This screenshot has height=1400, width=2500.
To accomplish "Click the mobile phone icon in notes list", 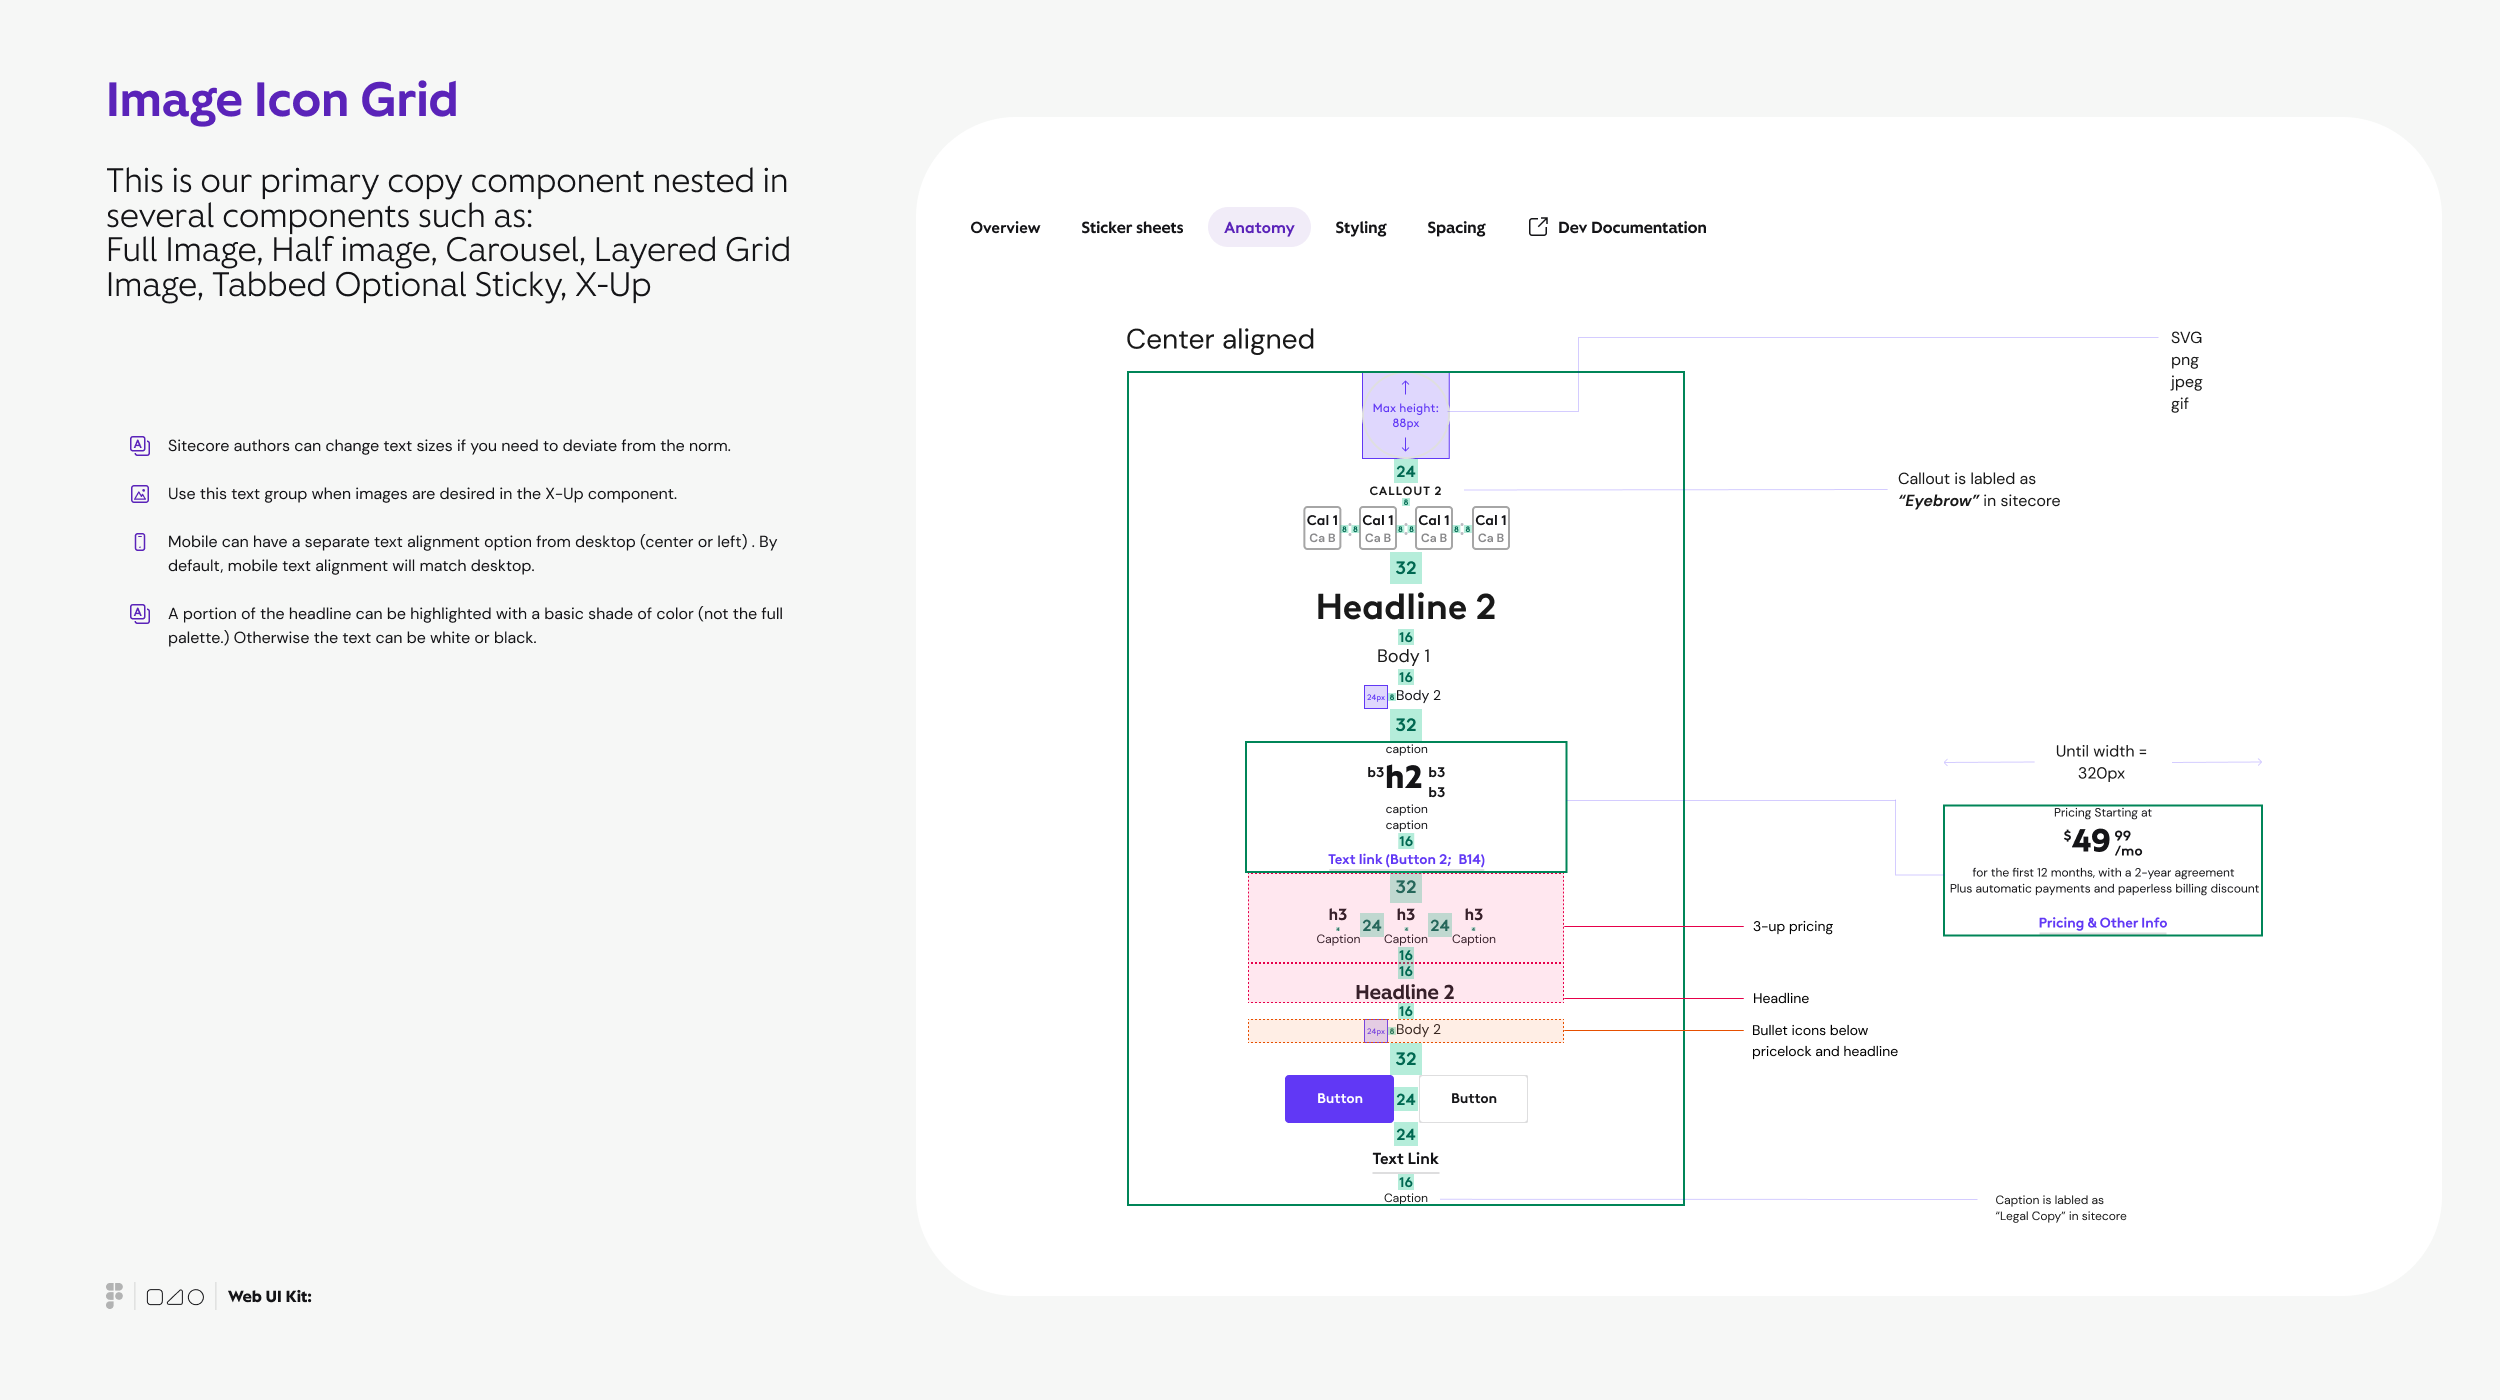I will (x=140, y=542).
